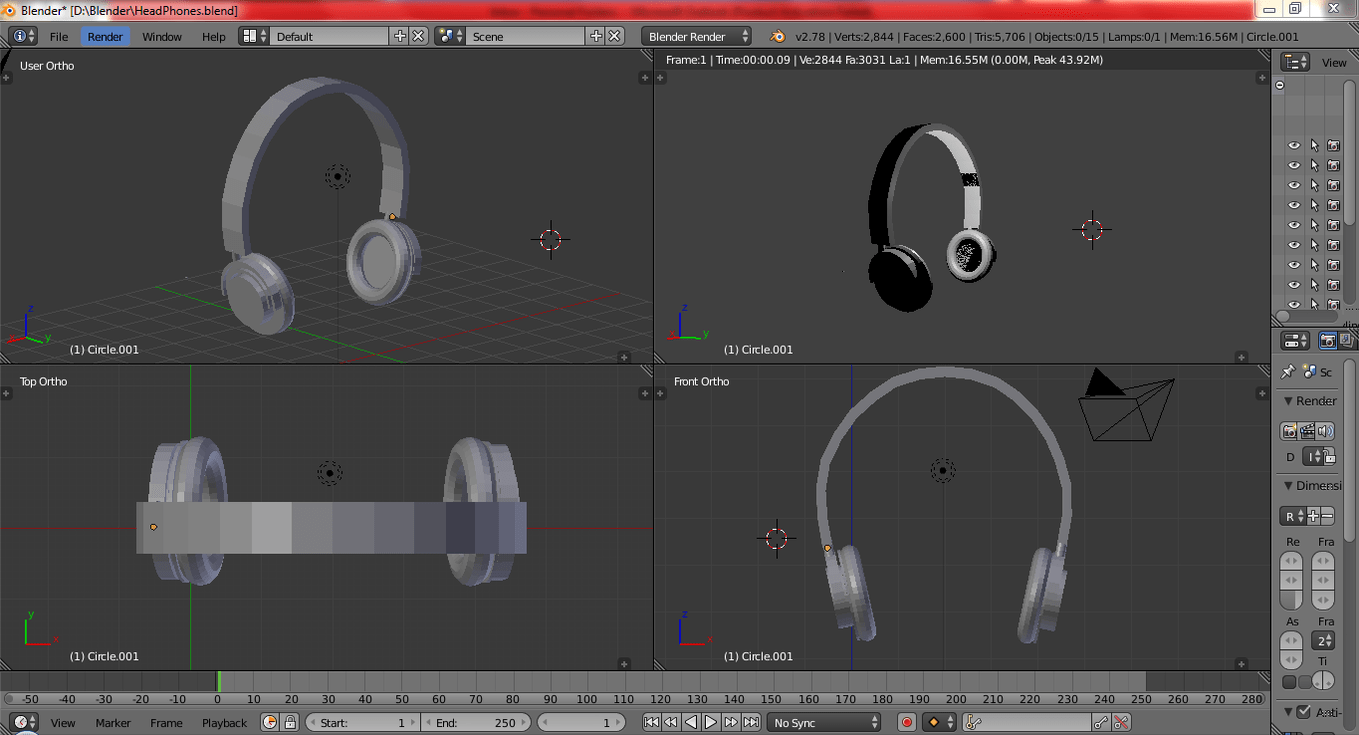
Task: Toggle visibility eye of first outliner object
Action: 1294,146
